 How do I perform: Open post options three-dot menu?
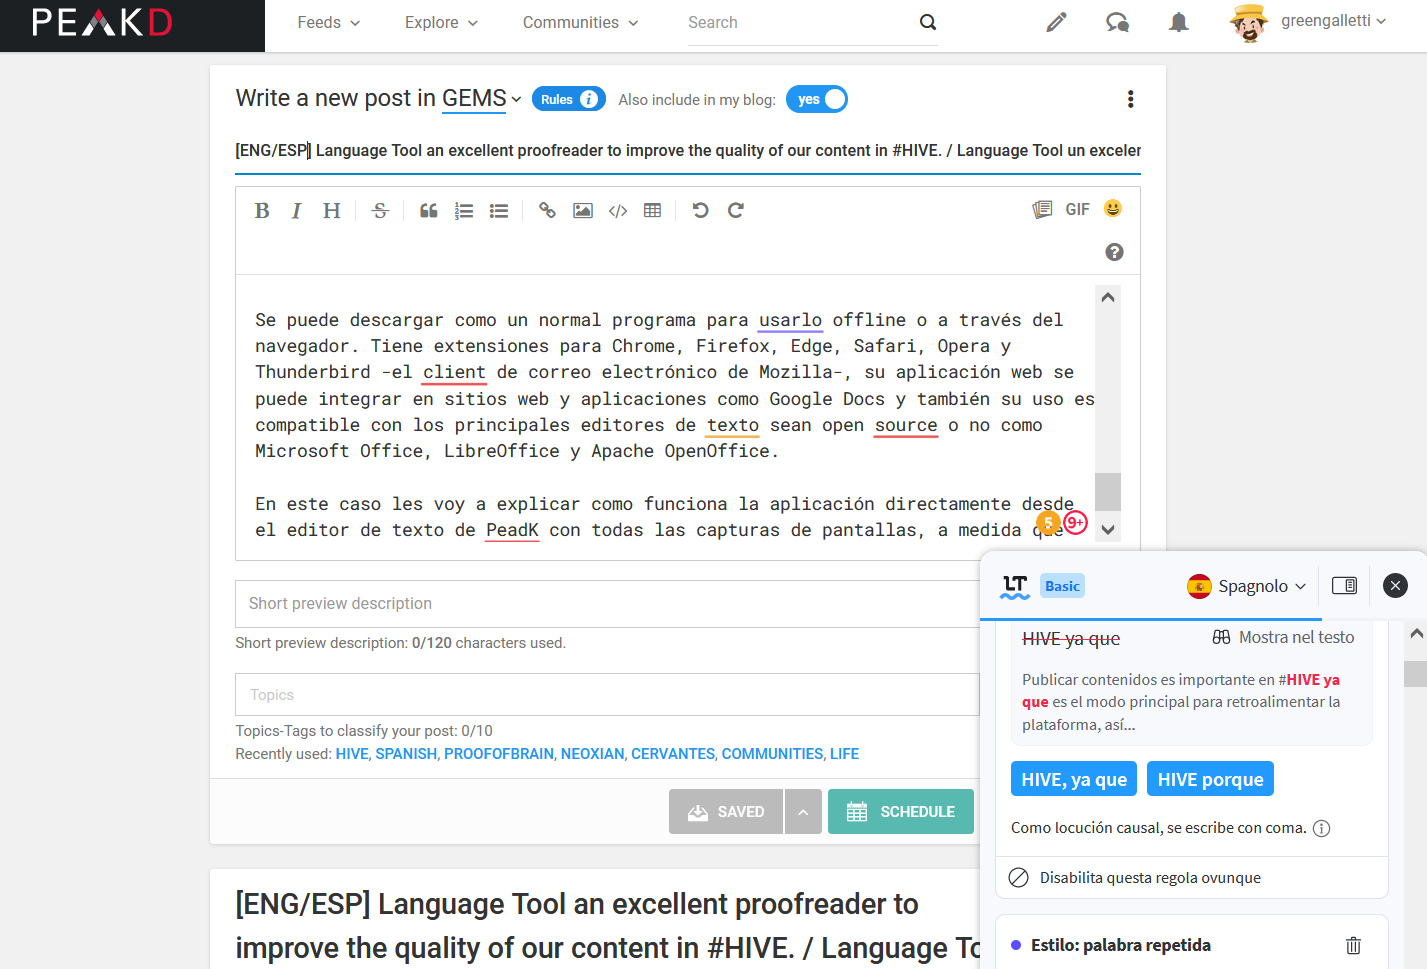[1130, 99]
